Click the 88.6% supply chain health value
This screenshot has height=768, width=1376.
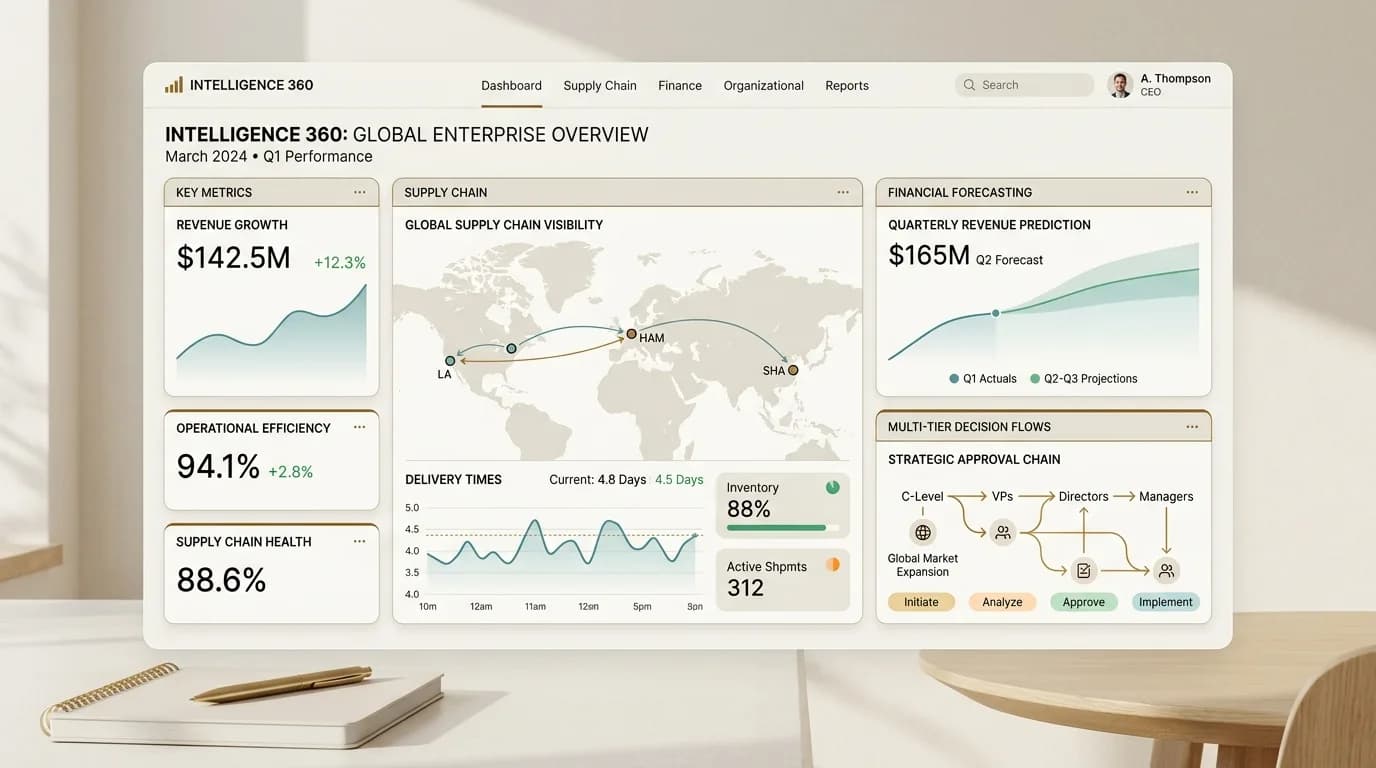[x=221, y=580]
